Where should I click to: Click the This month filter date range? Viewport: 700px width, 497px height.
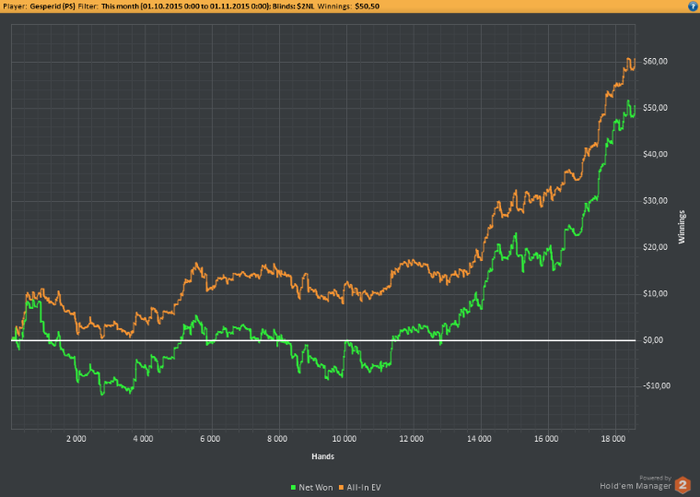(x=186, y=6)
